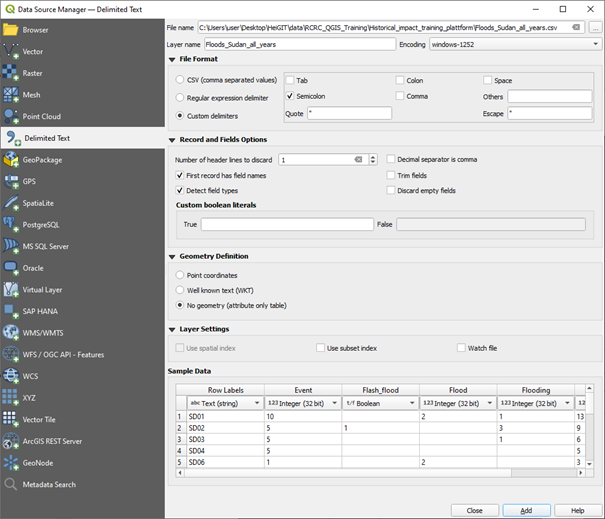
Task: Choose the Mesh layer icon
Action: point(11,95)
